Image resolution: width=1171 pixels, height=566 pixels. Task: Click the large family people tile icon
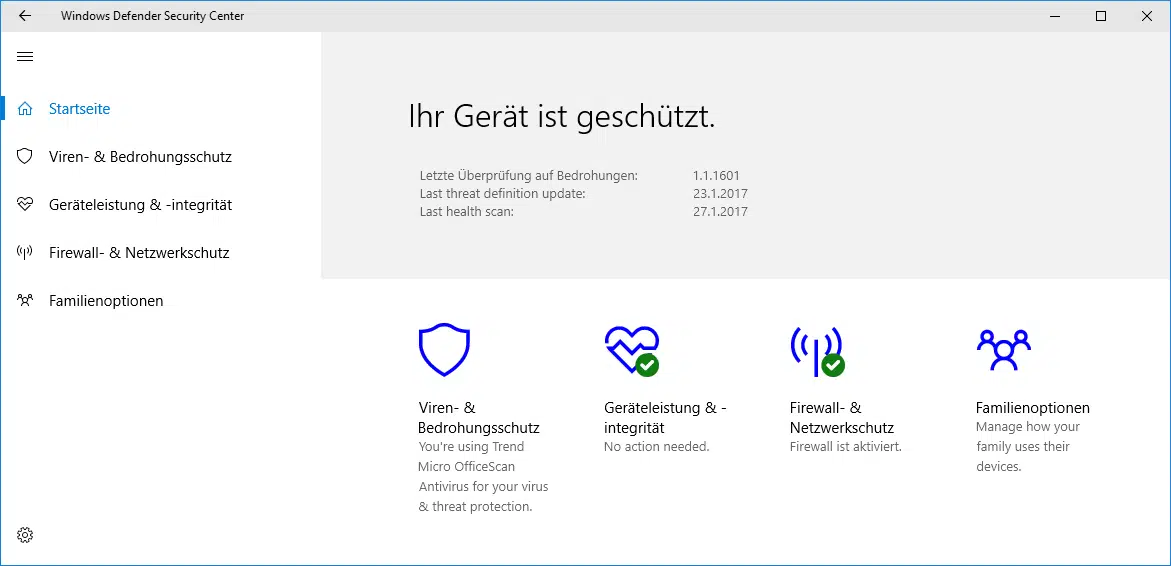pos(1003,349)
